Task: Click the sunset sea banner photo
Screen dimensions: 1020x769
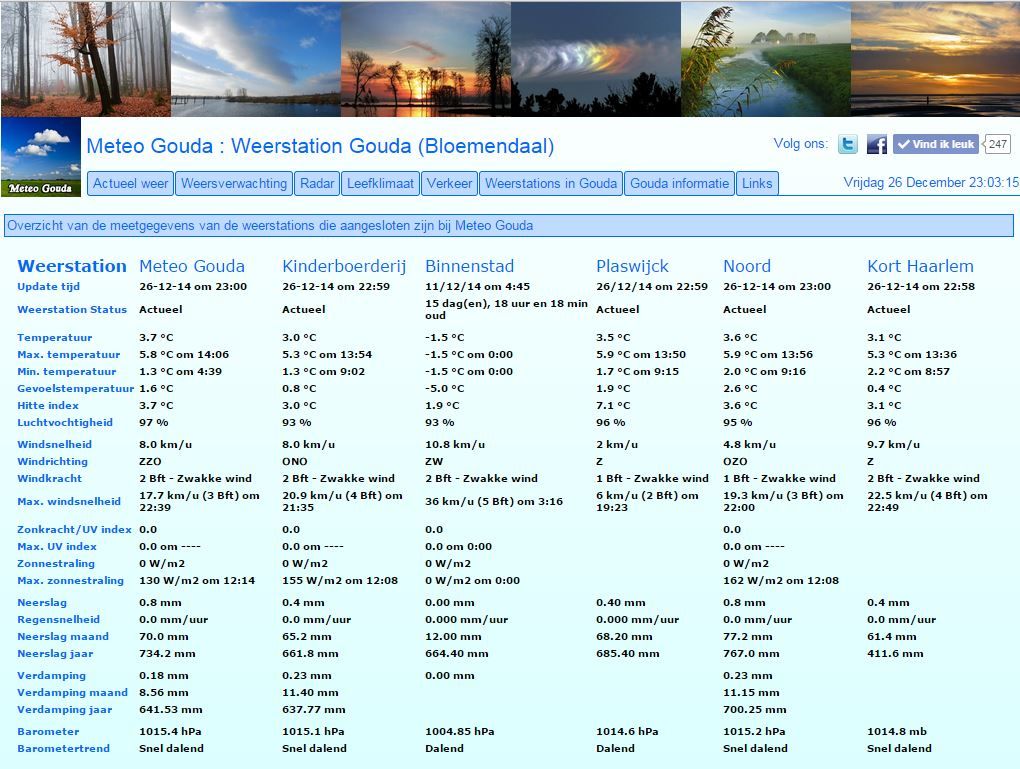Action: [935, 59]
